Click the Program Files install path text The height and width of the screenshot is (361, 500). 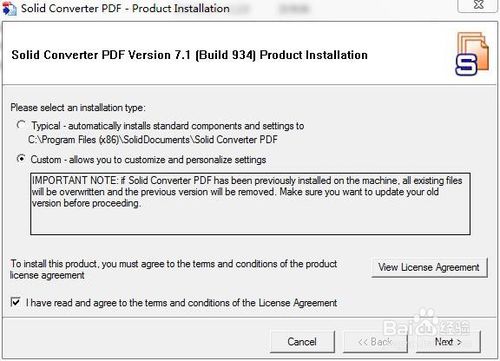pos(153,139)
